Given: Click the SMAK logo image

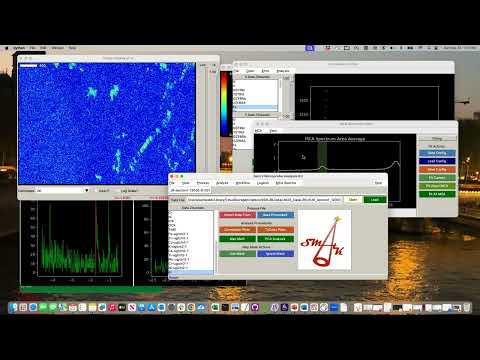Looking at the screenshot, I should click(324, 240).
